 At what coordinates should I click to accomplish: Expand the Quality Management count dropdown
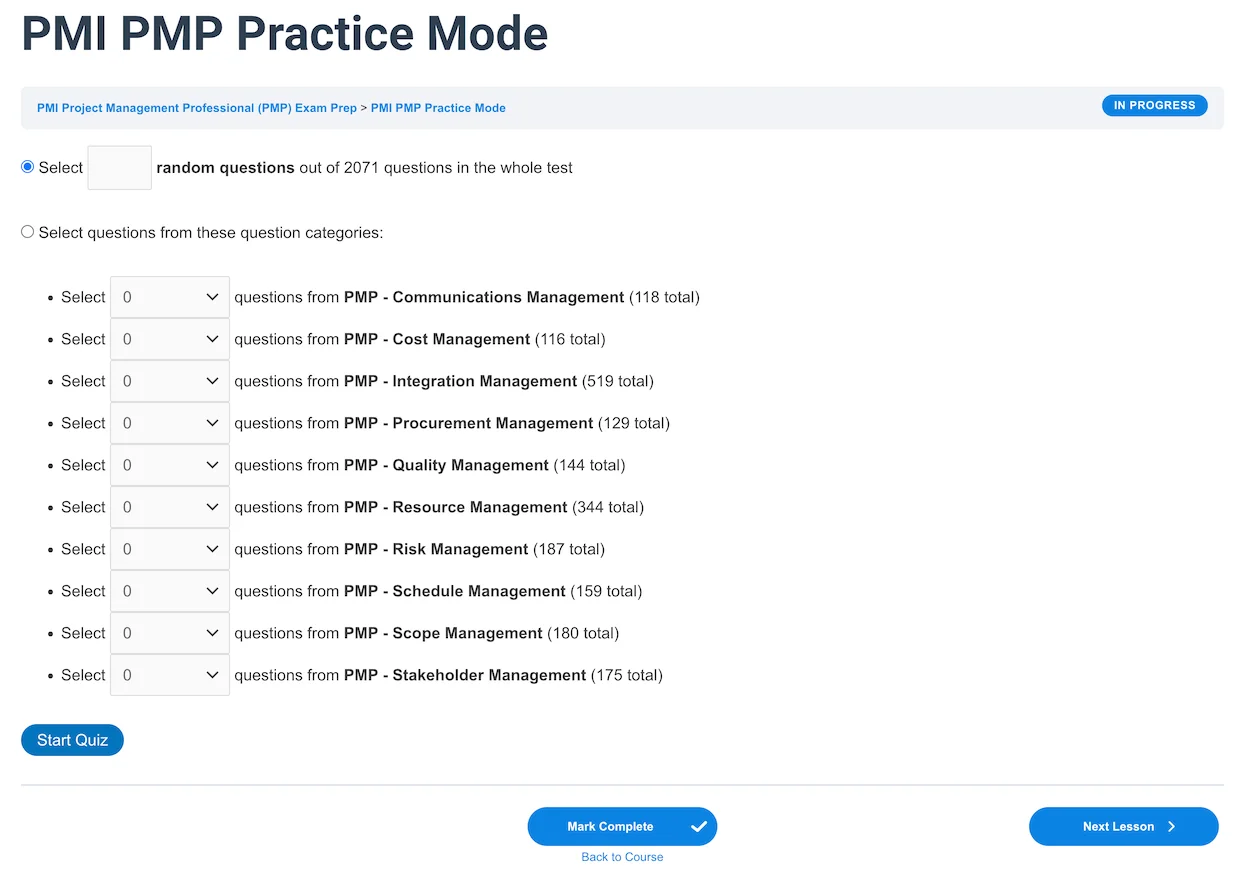click(170, 465)
